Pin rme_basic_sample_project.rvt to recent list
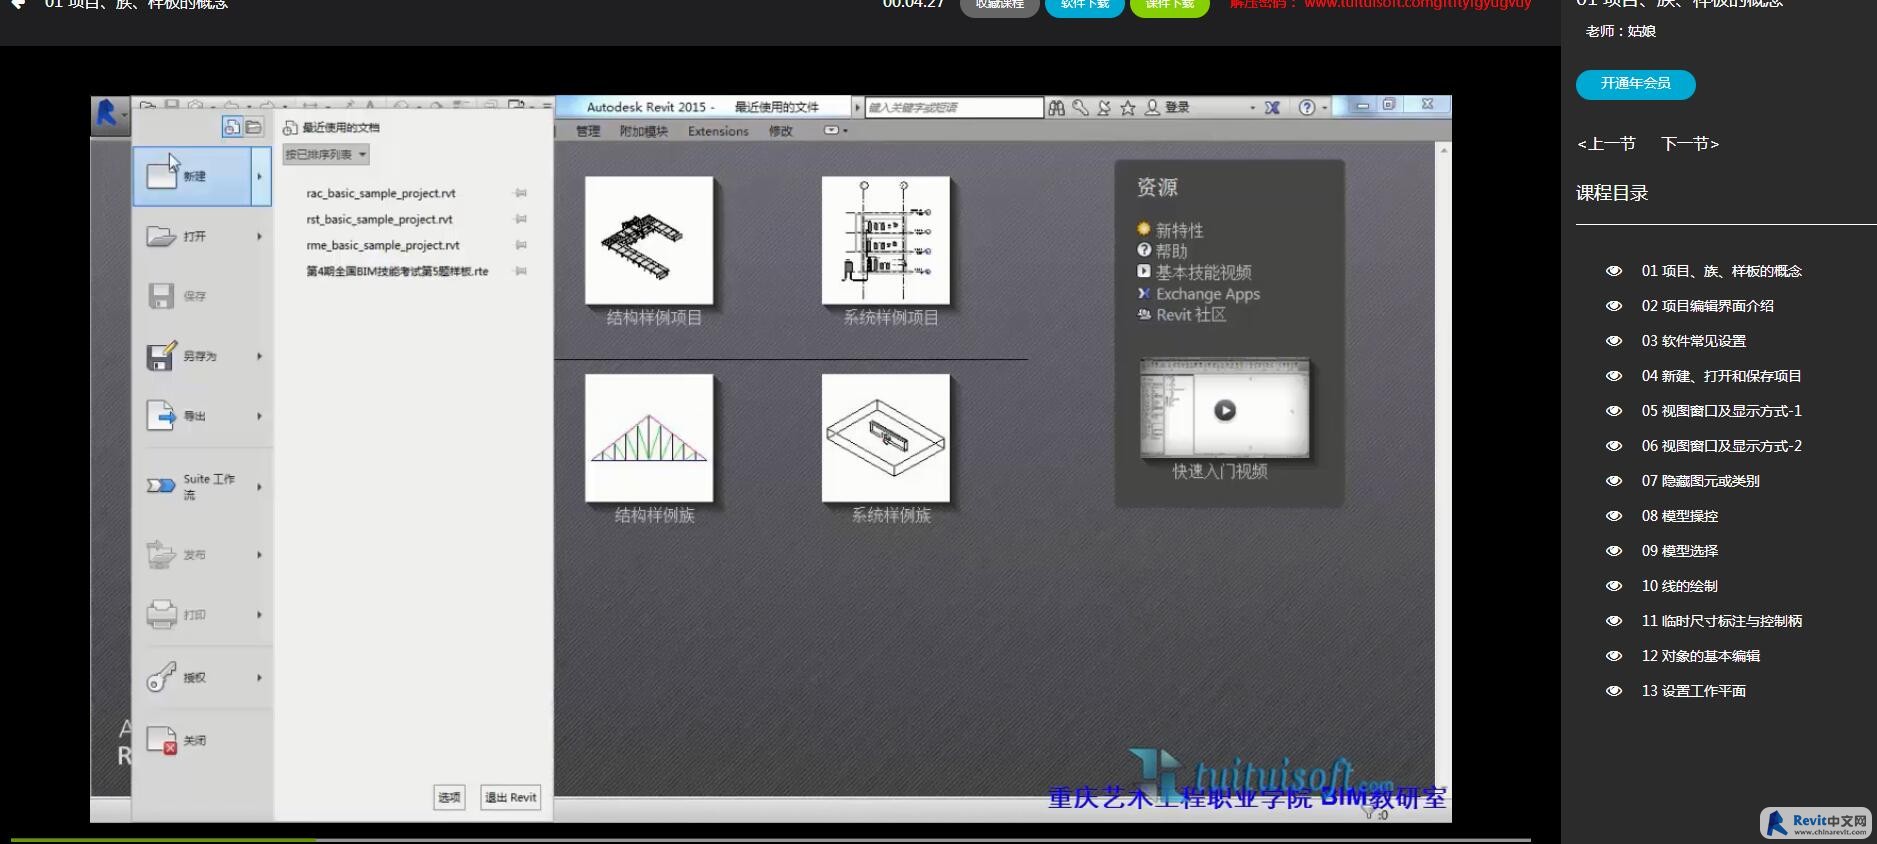Image resolution: width=1877 pixels, height=844 pixels. [521, 245]
